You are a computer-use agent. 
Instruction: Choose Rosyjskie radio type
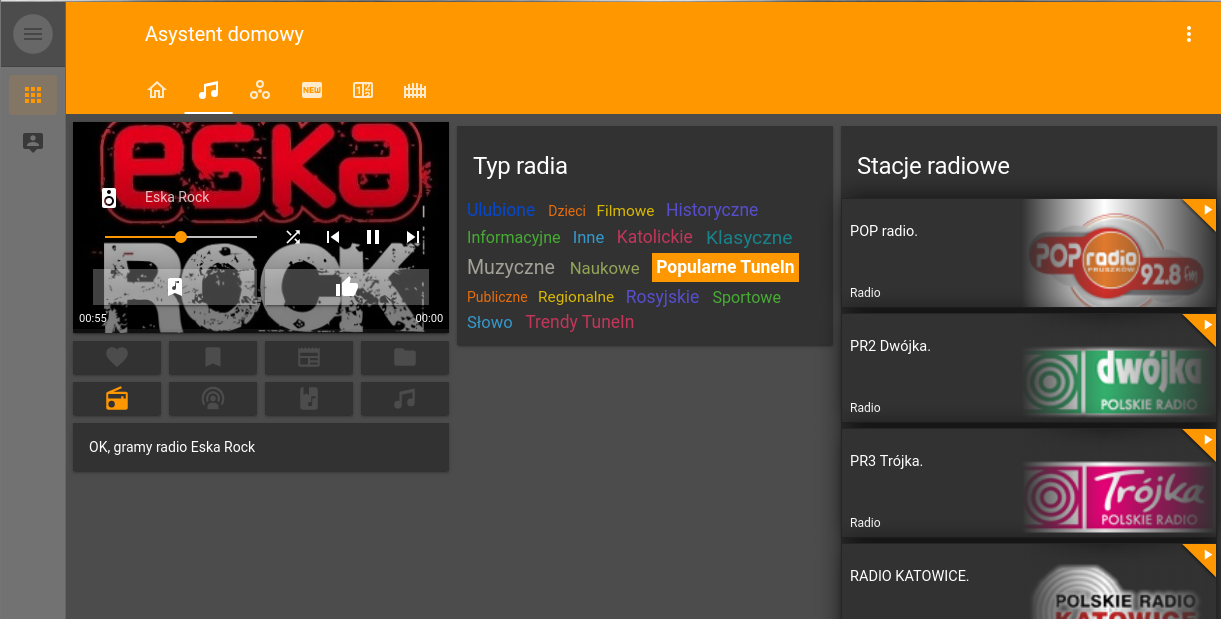click(x=662, y=297)
